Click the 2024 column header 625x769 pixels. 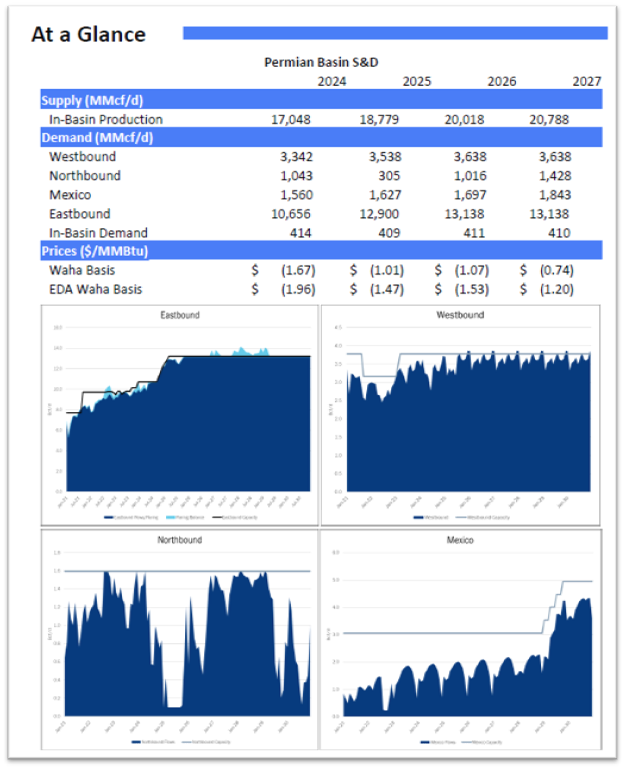point(332,81)
